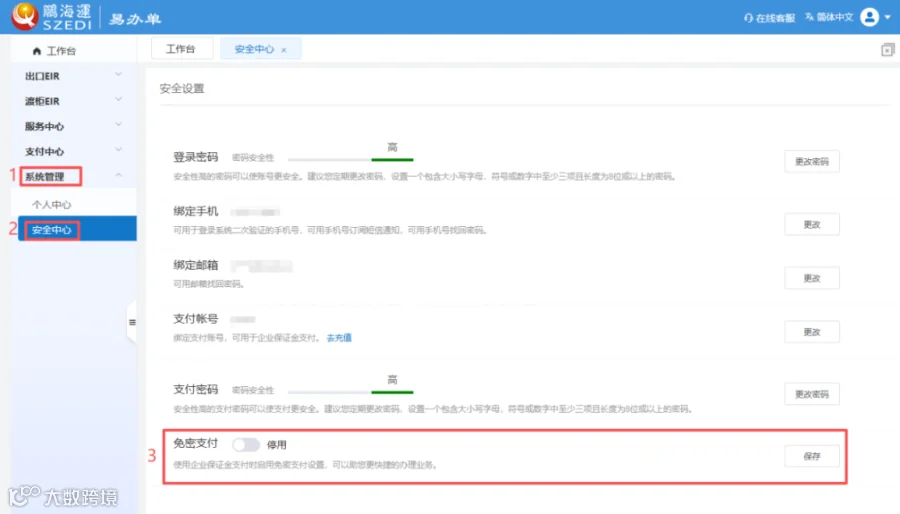Click the sidebar collapse handle icon
The height and width of the screenshot is (514, 900).
click(x=133, y=322)
